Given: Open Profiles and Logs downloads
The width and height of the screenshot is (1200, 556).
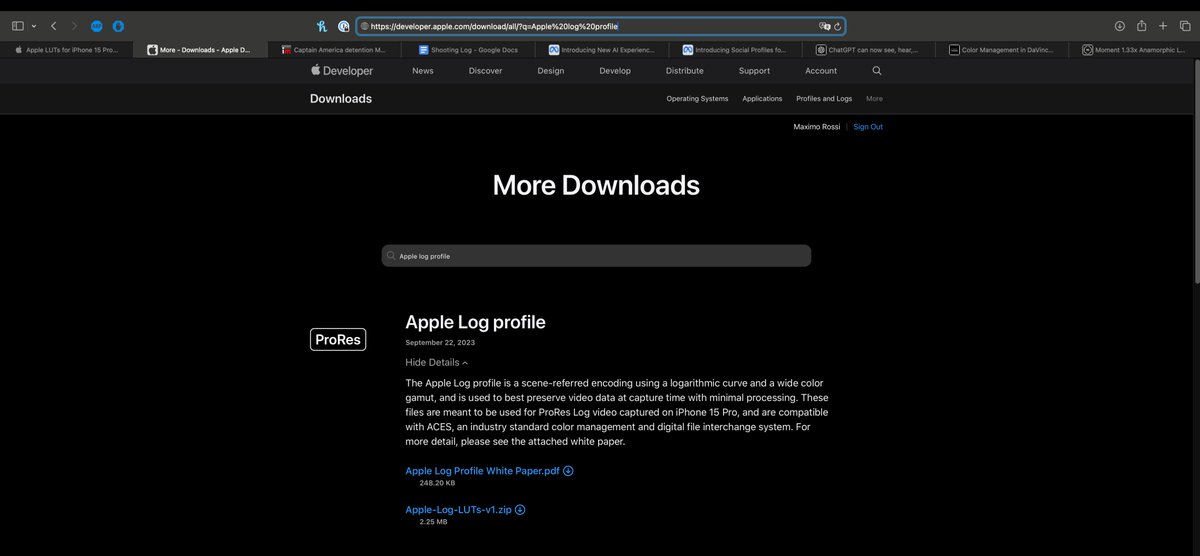Looking at the screenshot, I should [x=824, y=99].
